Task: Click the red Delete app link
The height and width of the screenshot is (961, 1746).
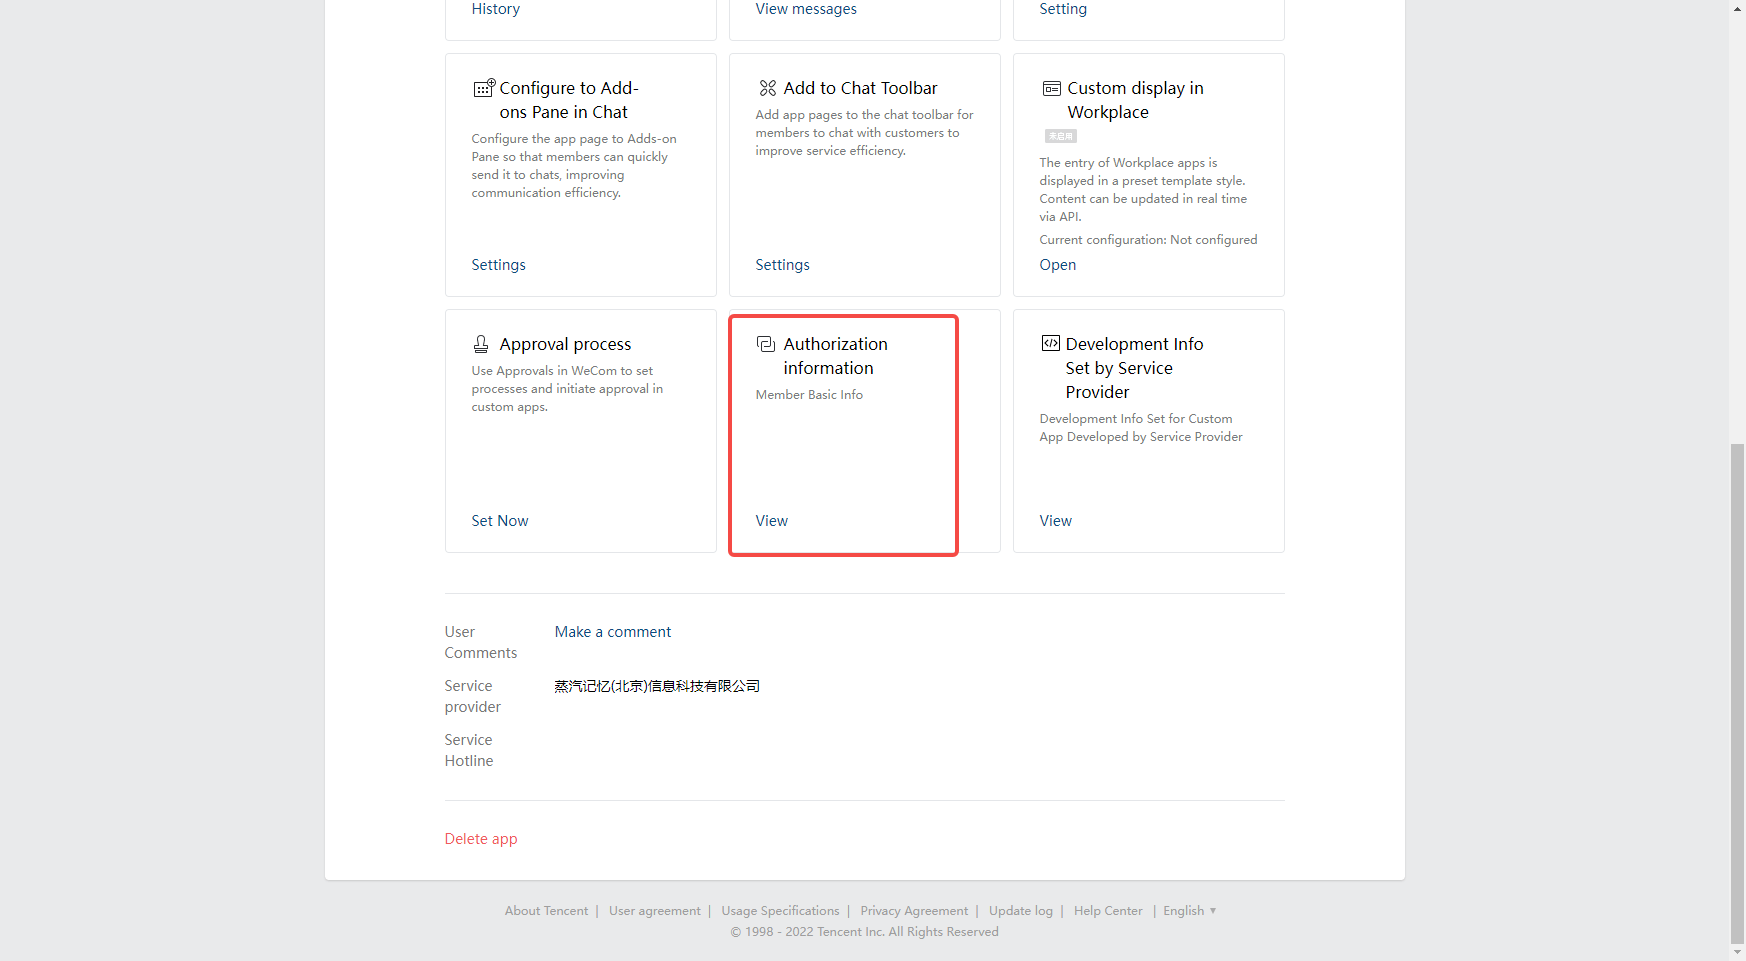Action: [480, 839]
